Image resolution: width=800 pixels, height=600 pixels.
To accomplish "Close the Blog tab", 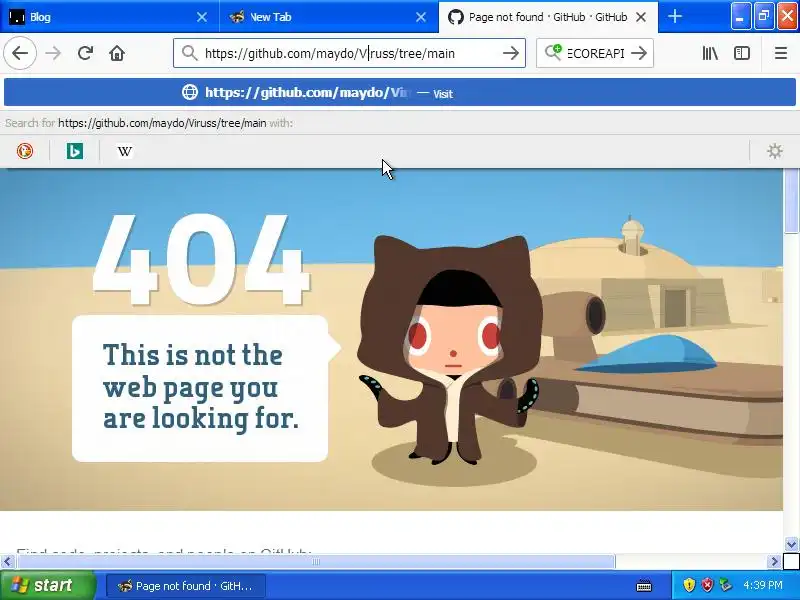I will coord(202,17).
